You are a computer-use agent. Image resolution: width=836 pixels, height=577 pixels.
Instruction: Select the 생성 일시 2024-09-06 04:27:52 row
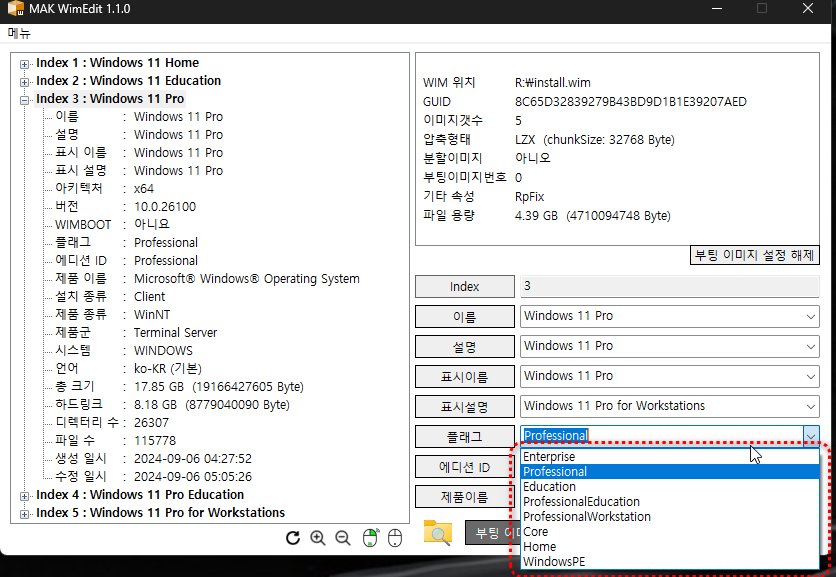pyautogui.click(x=154, y=459)
